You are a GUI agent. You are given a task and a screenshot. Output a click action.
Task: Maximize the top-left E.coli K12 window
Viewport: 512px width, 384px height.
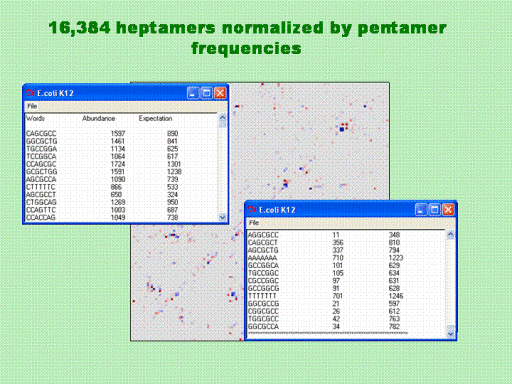pos(207,93)
